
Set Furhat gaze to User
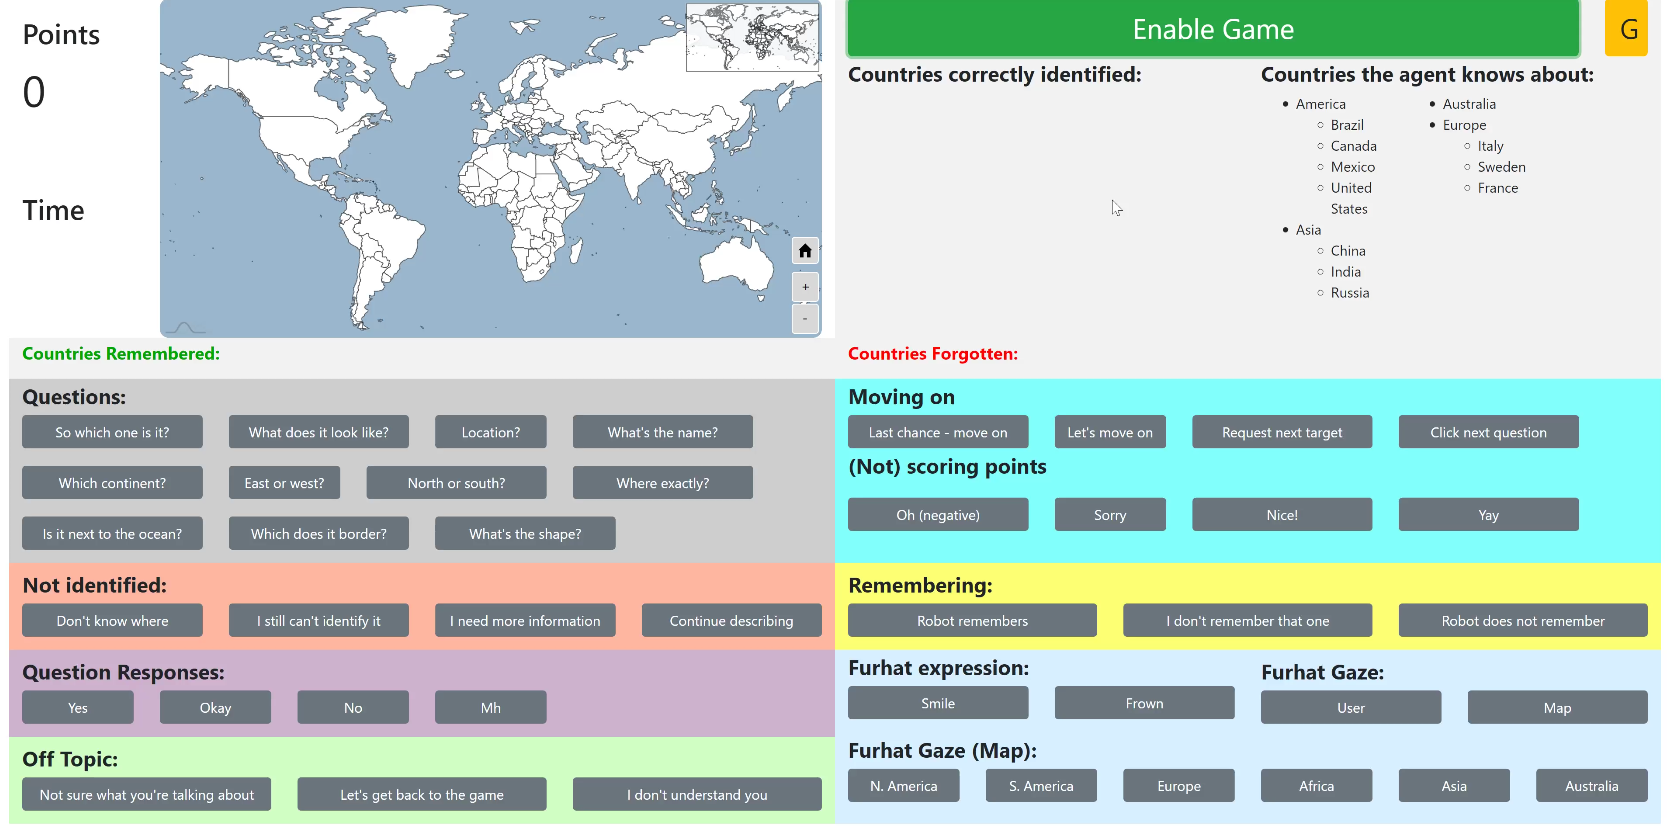(x=1351, y=708)
